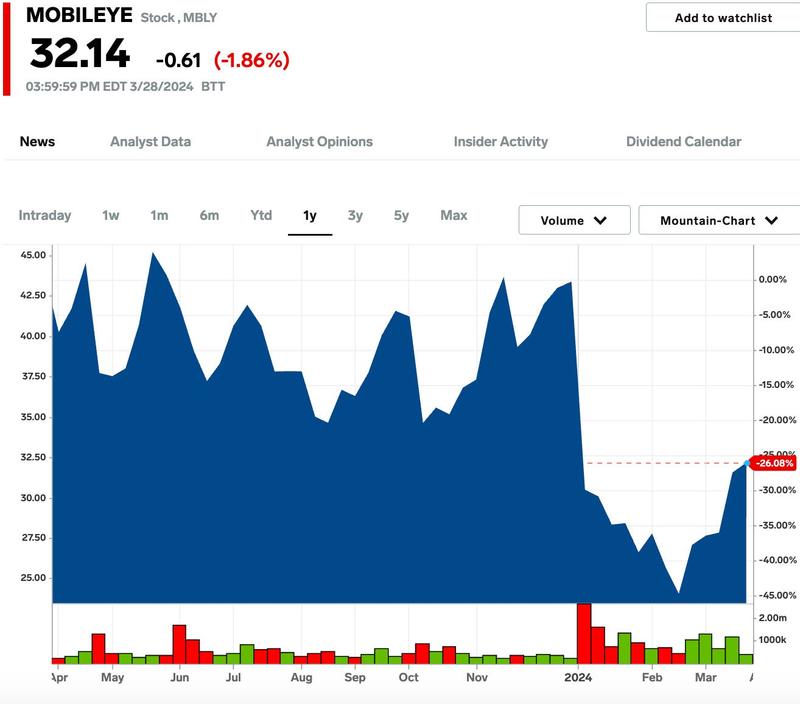
Task: Click the Mountain-Chart dropdown chevron arrow
Action: pos(771,220)
